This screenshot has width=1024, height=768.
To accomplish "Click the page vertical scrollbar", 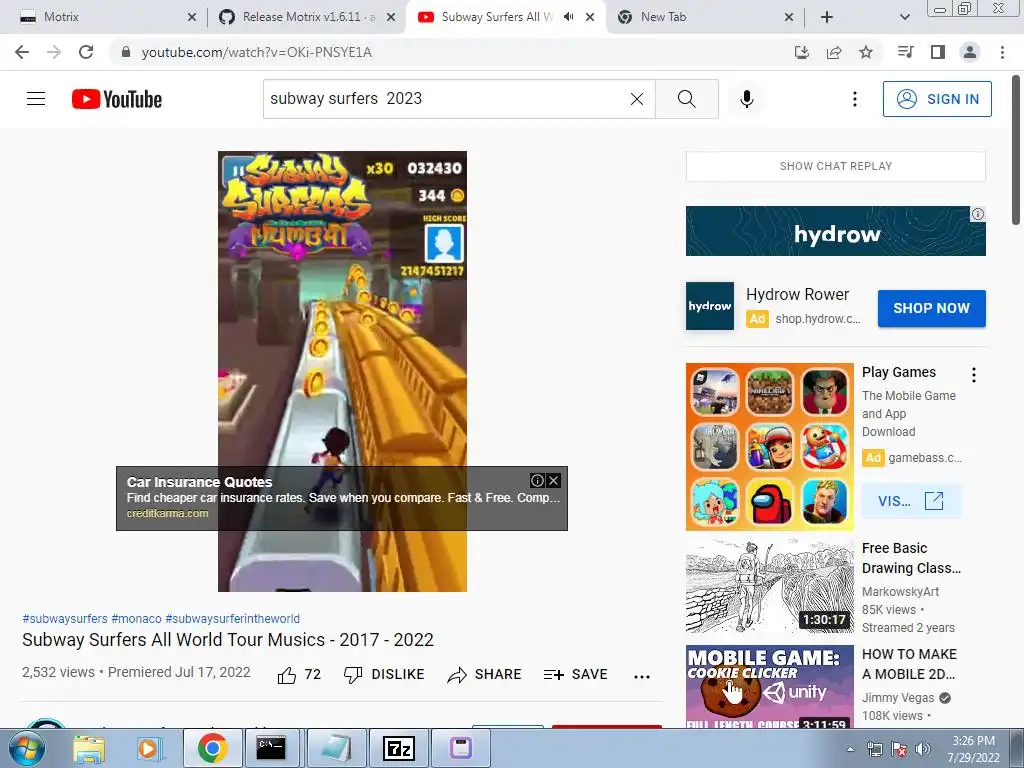I will [1017, 150].
